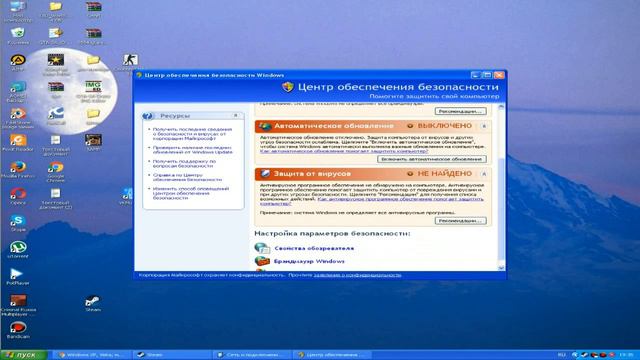Switch to Windows XP browser taskbar button

pyautogui.click(x=93, y=355)
